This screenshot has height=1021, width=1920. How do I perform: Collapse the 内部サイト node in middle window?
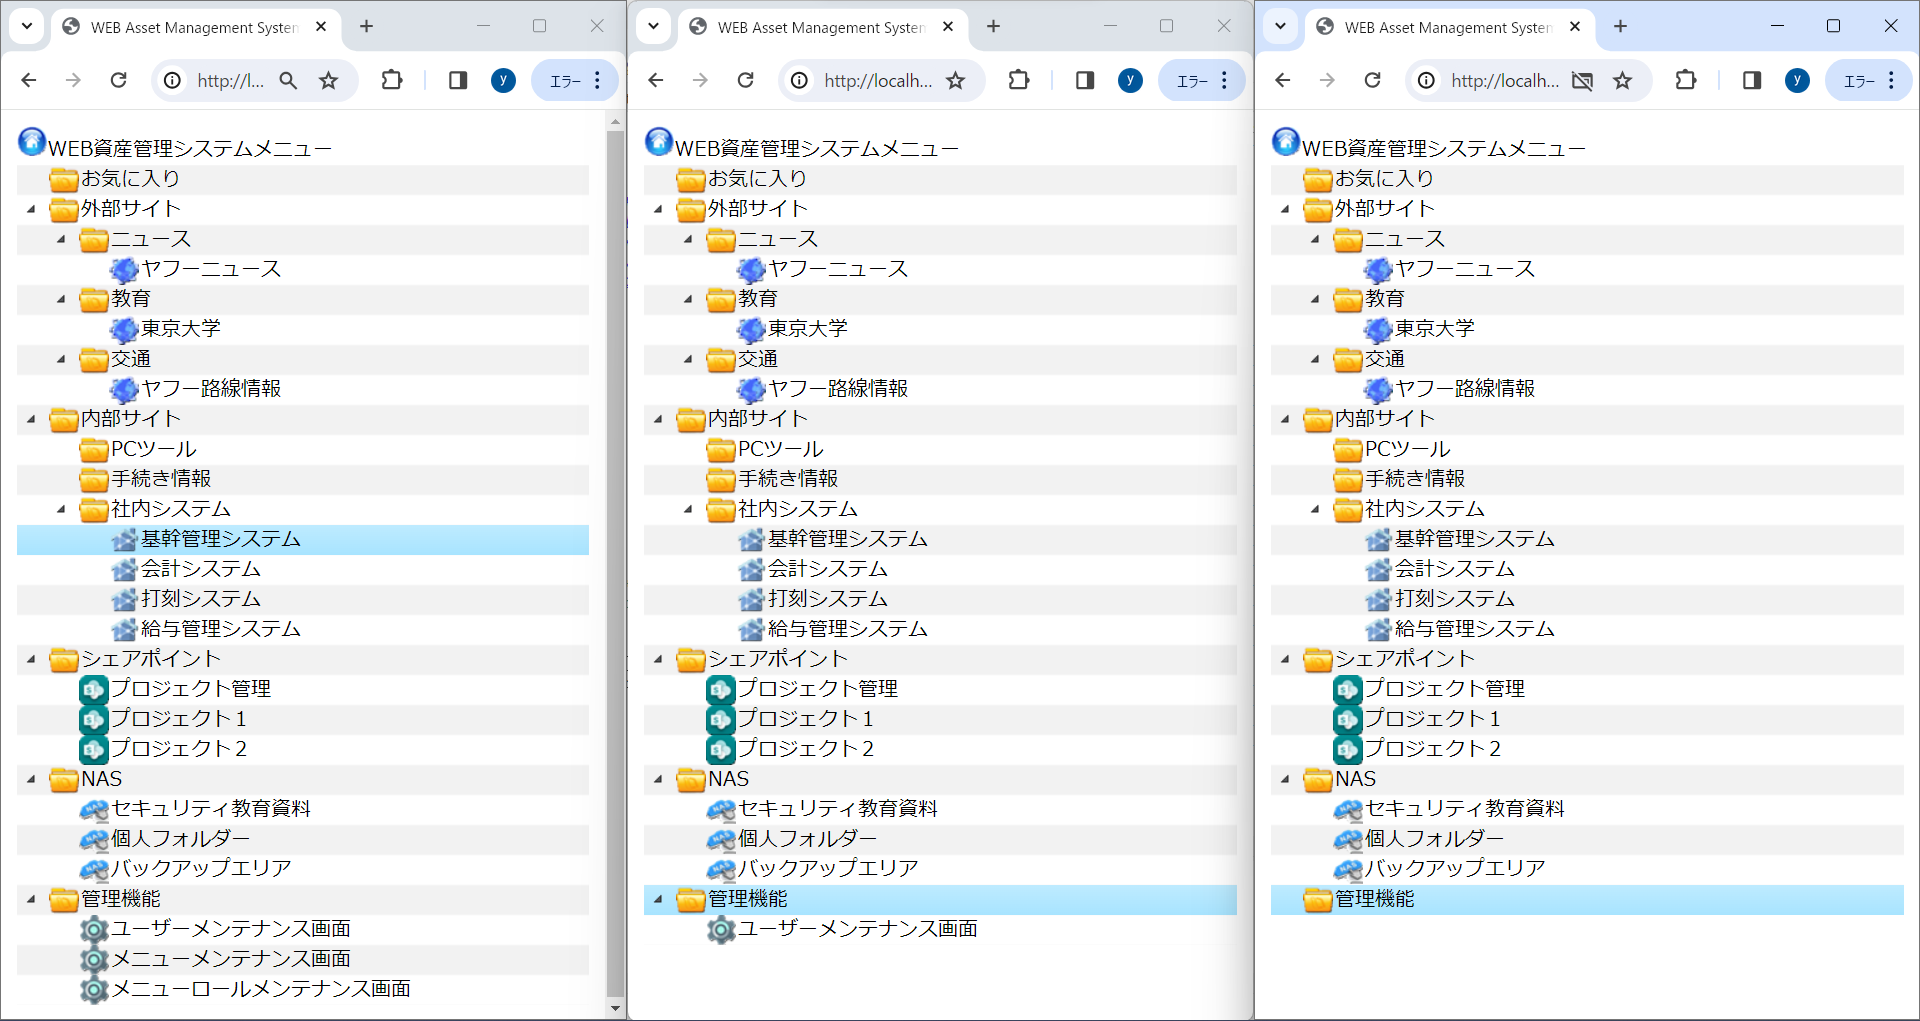[658, 420]
